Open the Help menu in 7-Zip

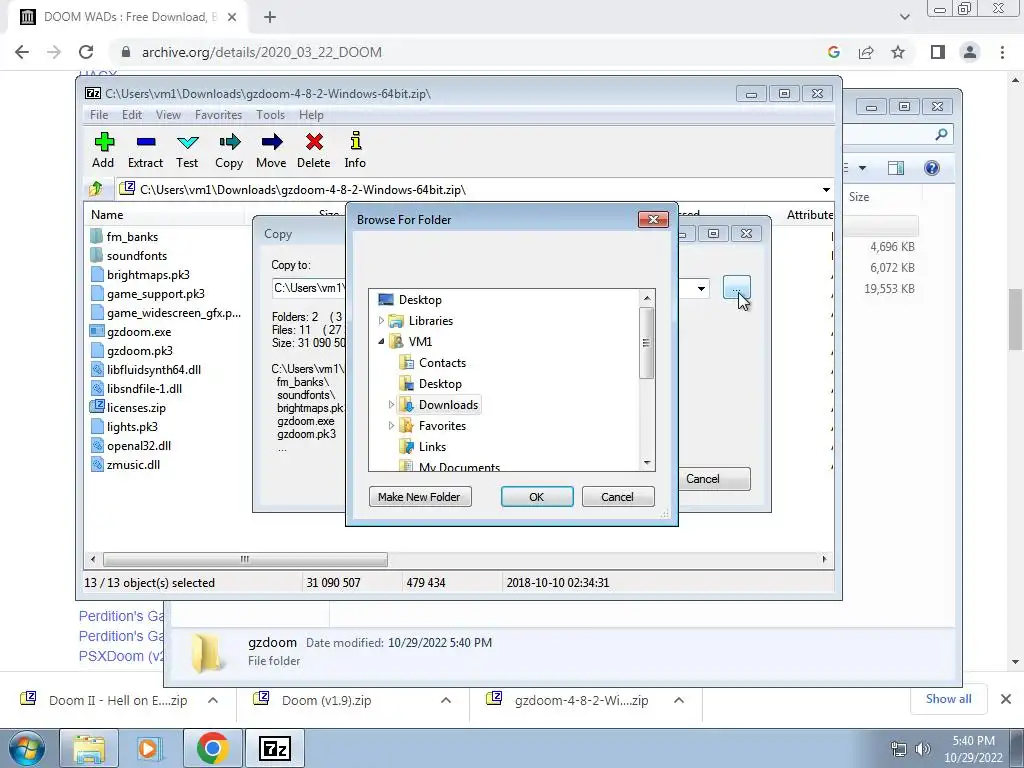click(x=311, y=115)
